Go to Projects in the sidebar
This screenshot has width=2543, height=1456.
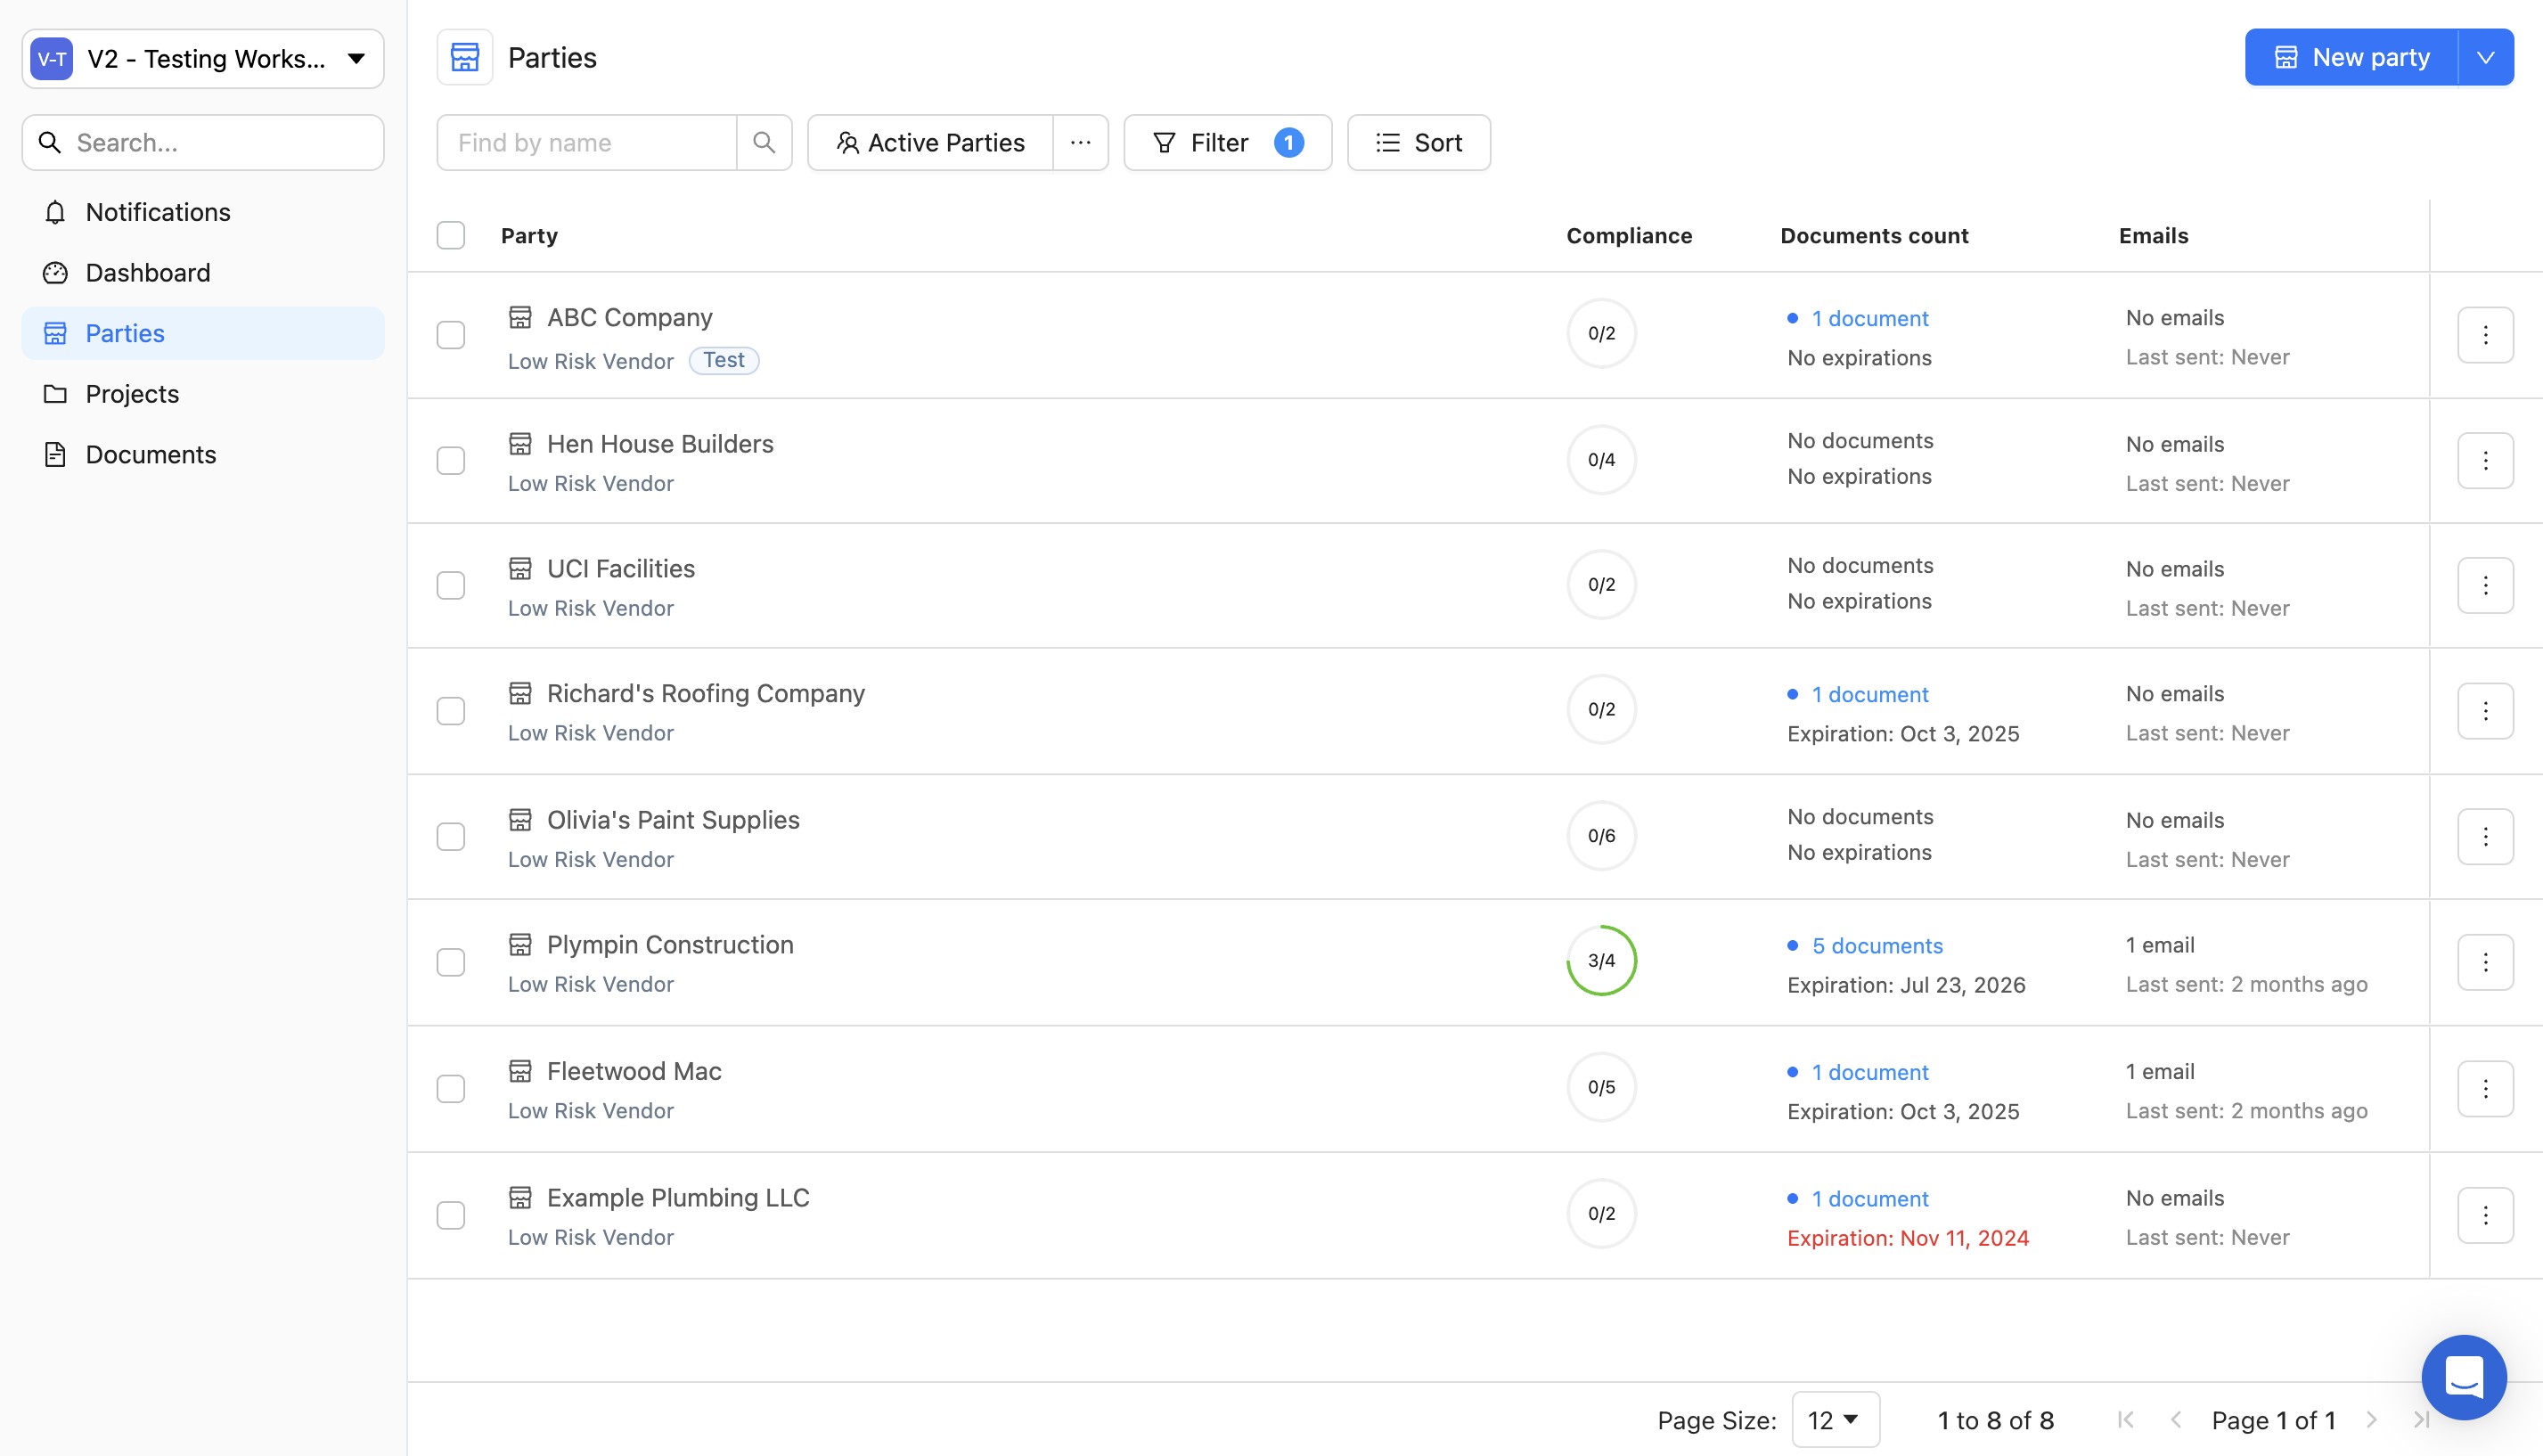pyautogui.click(x=132, y=394)
